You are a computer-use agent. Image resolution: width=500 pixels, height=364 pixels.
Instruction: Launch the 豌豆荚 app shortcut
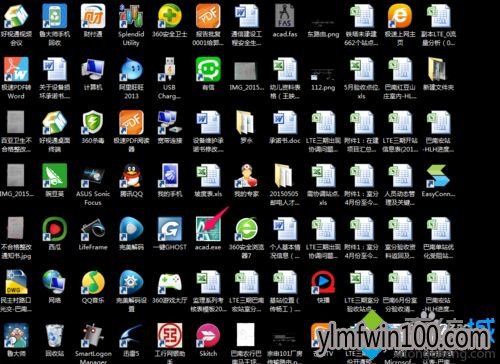click(x=55, y=181)
